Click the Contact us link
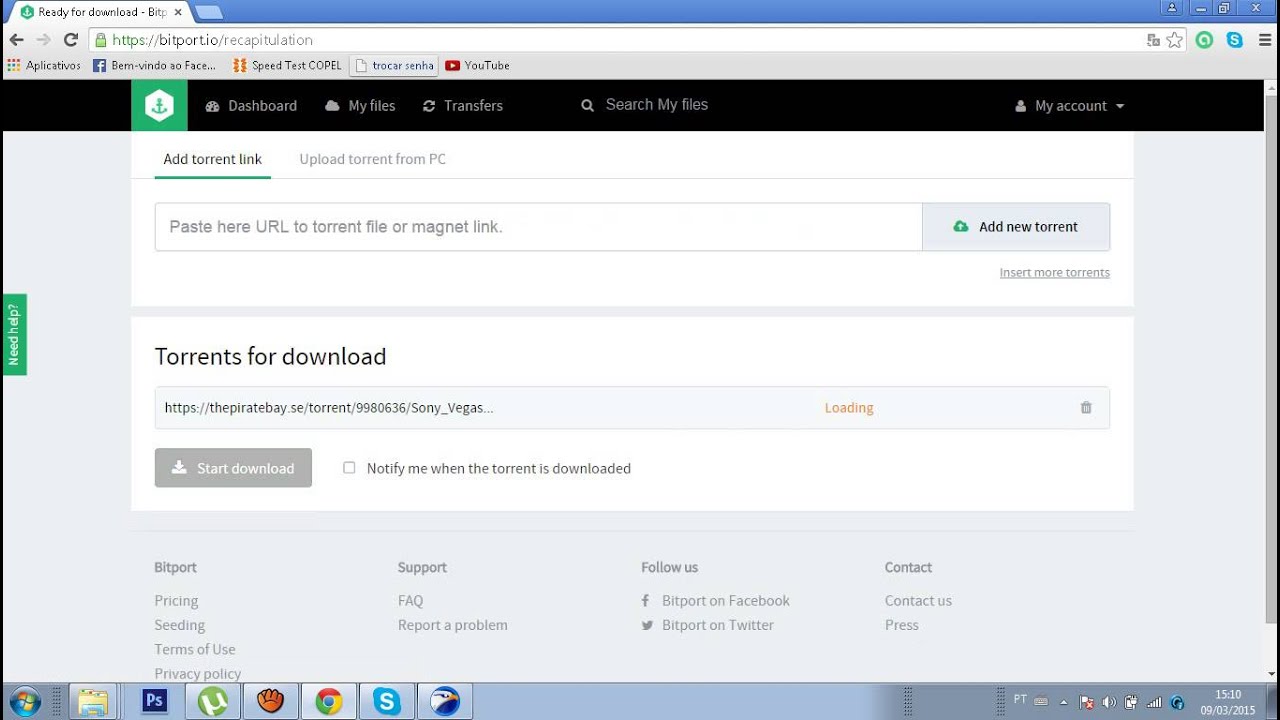The width and height of the screenshot is (1280, 720). (x=918, y=601)
